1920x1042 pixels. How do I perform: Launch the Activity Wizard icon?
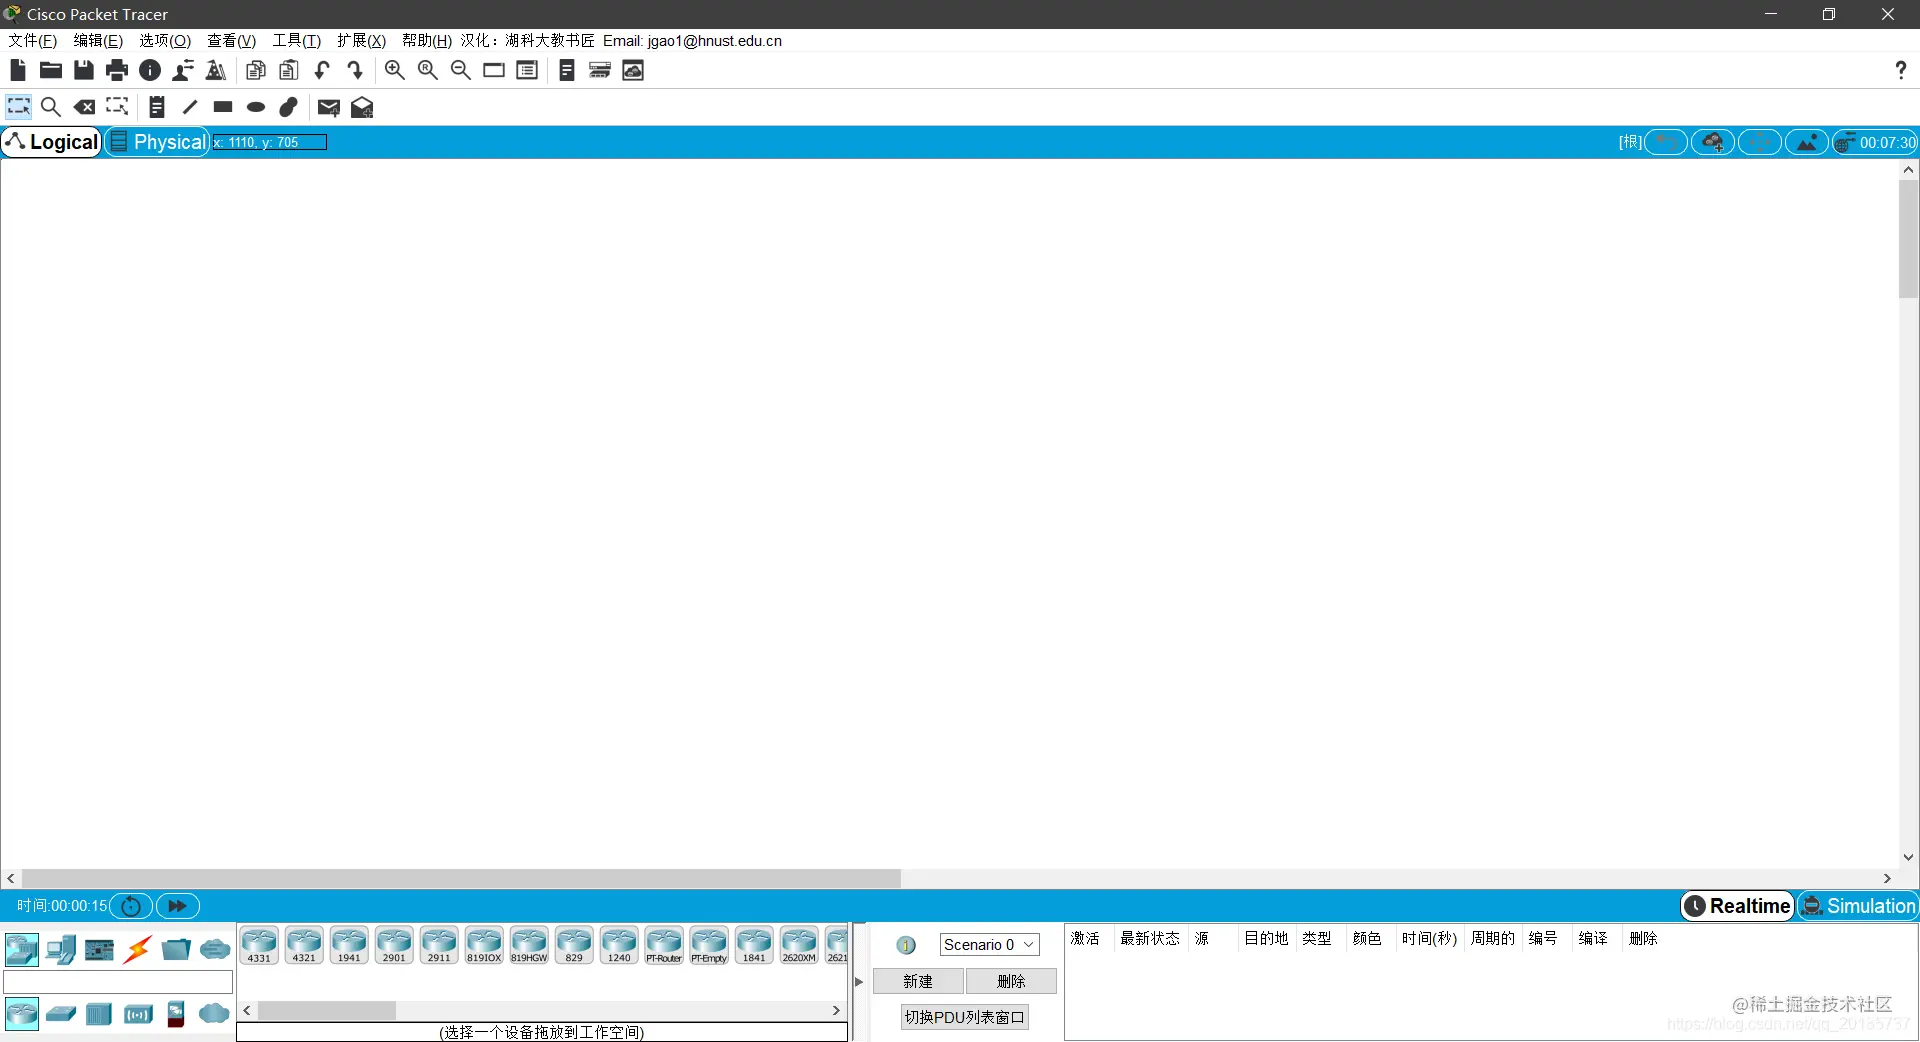point(216,70)
